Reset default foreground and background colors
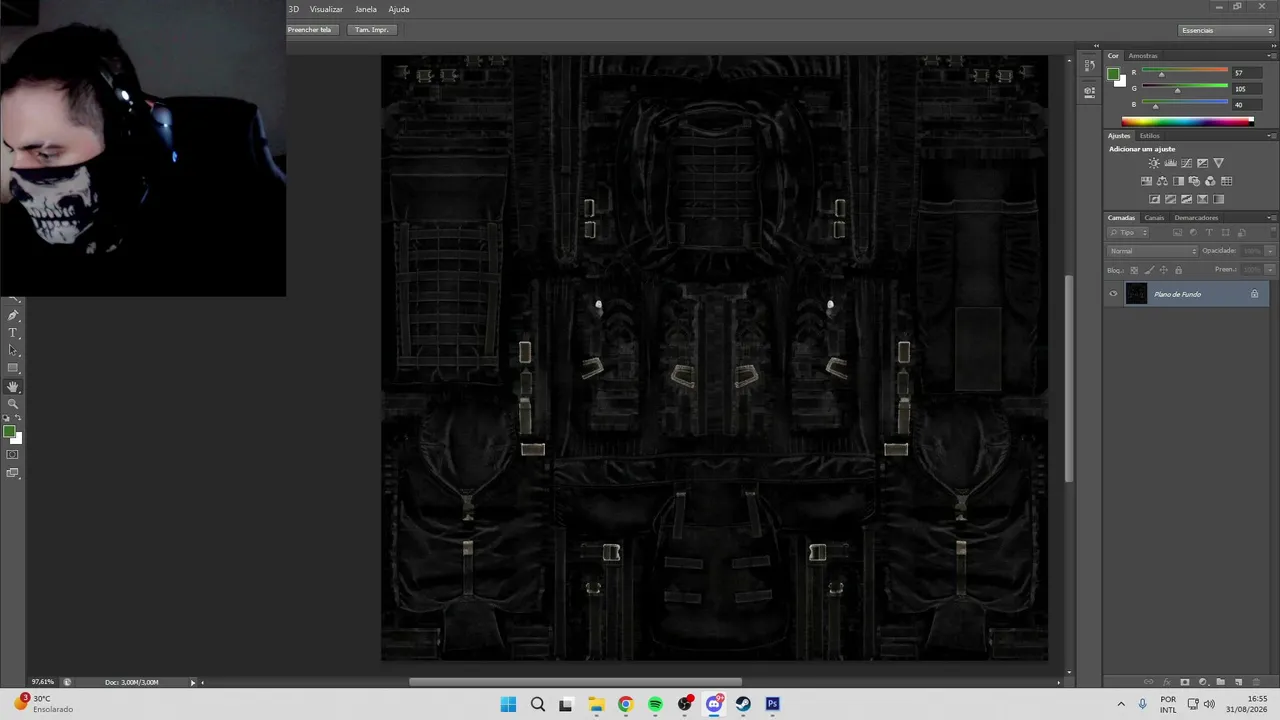This screenshot has width=1280, height=720. (6, 419)
